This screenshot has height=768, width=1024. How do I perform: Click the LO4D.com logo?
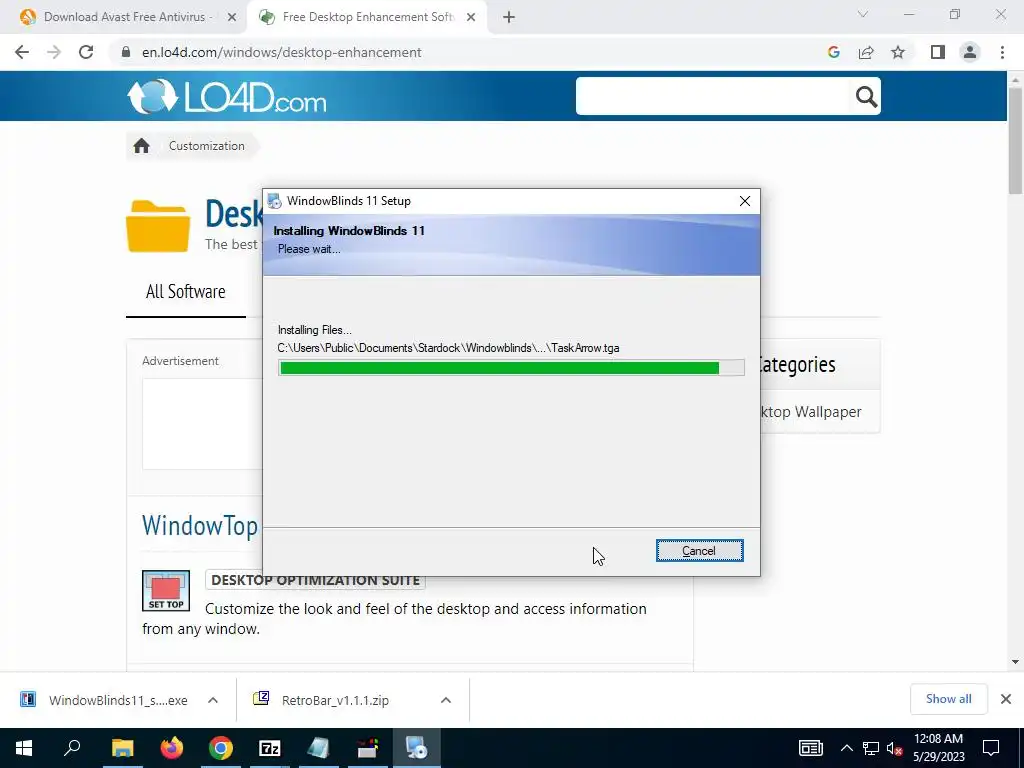pyautogui.click(x=227, y=97)
